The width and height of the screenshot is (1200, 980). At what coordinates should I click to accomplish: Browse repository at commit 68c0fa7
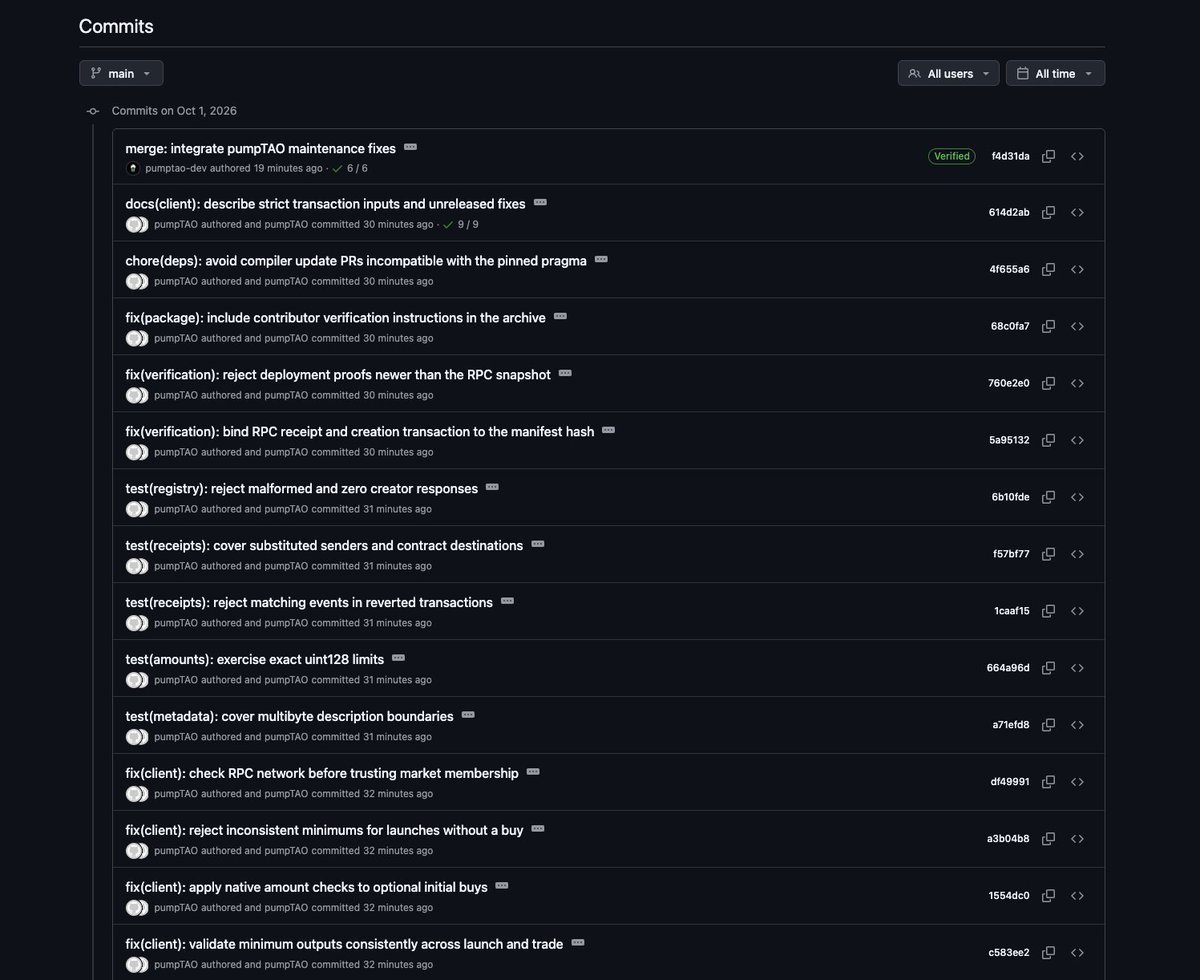1078,326
